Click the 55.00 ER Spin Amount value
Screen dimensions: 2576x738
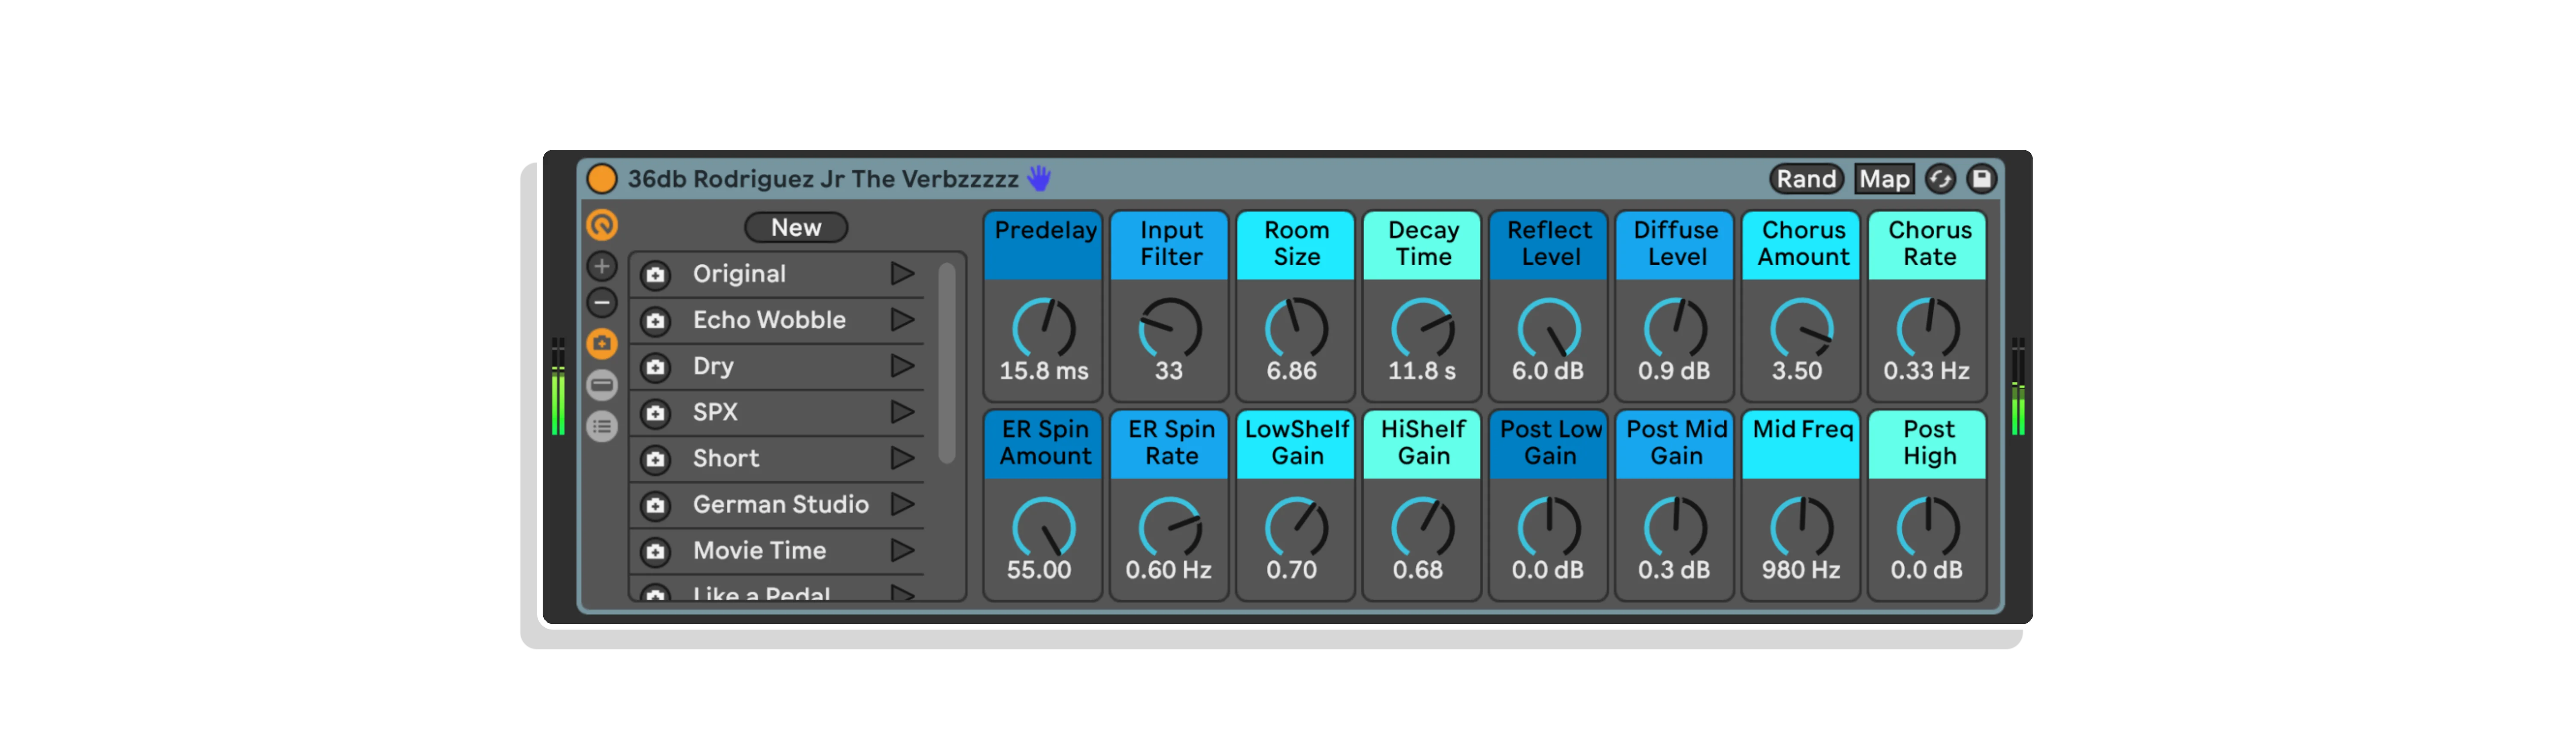[x=1038, y=570]
